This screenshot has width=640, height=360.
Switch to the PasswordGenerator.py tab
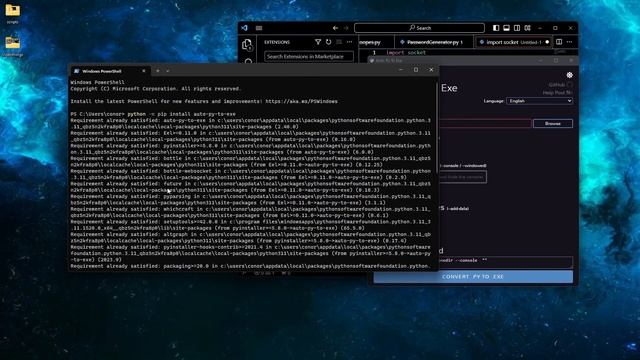tap(434, 42)
